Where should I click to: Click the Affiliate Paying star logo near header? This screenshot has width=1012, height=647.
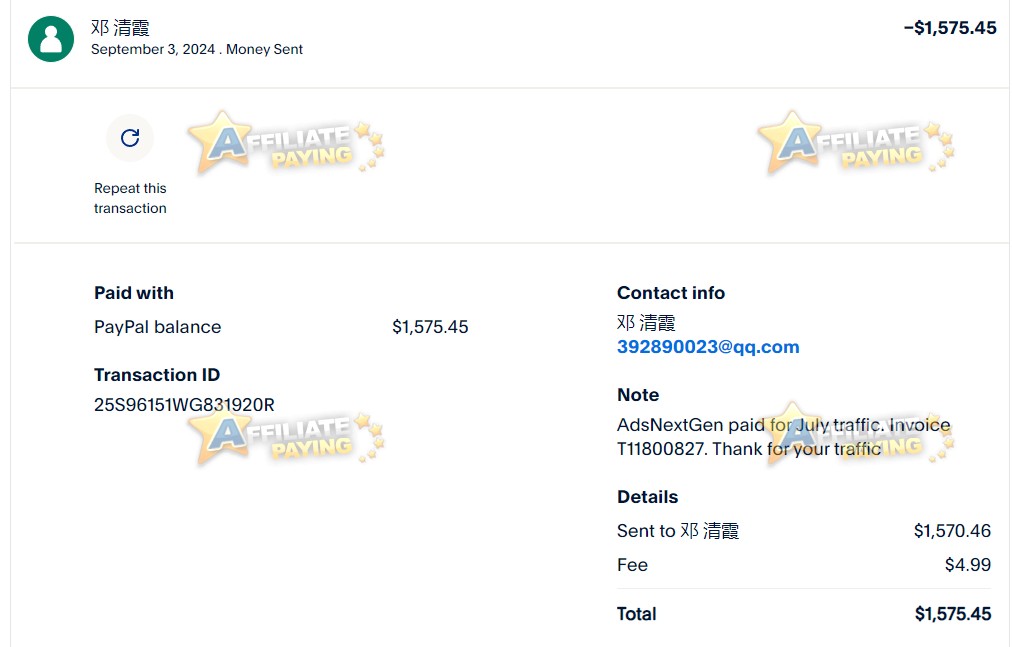[283, 143]
